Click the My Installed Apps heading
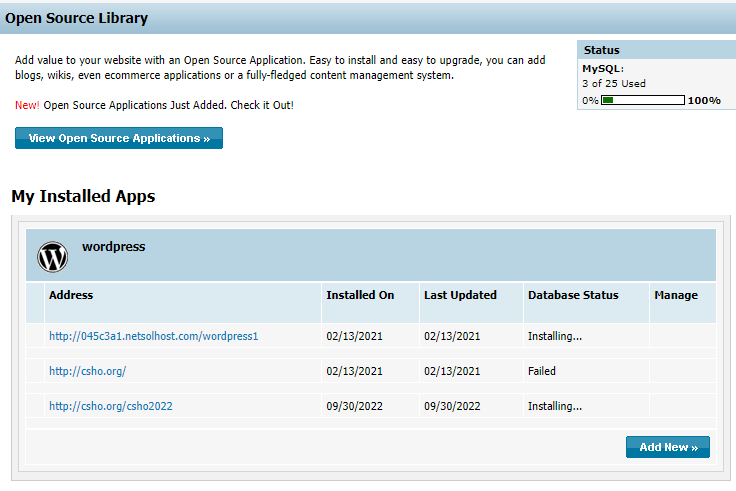 pos(83,196)
